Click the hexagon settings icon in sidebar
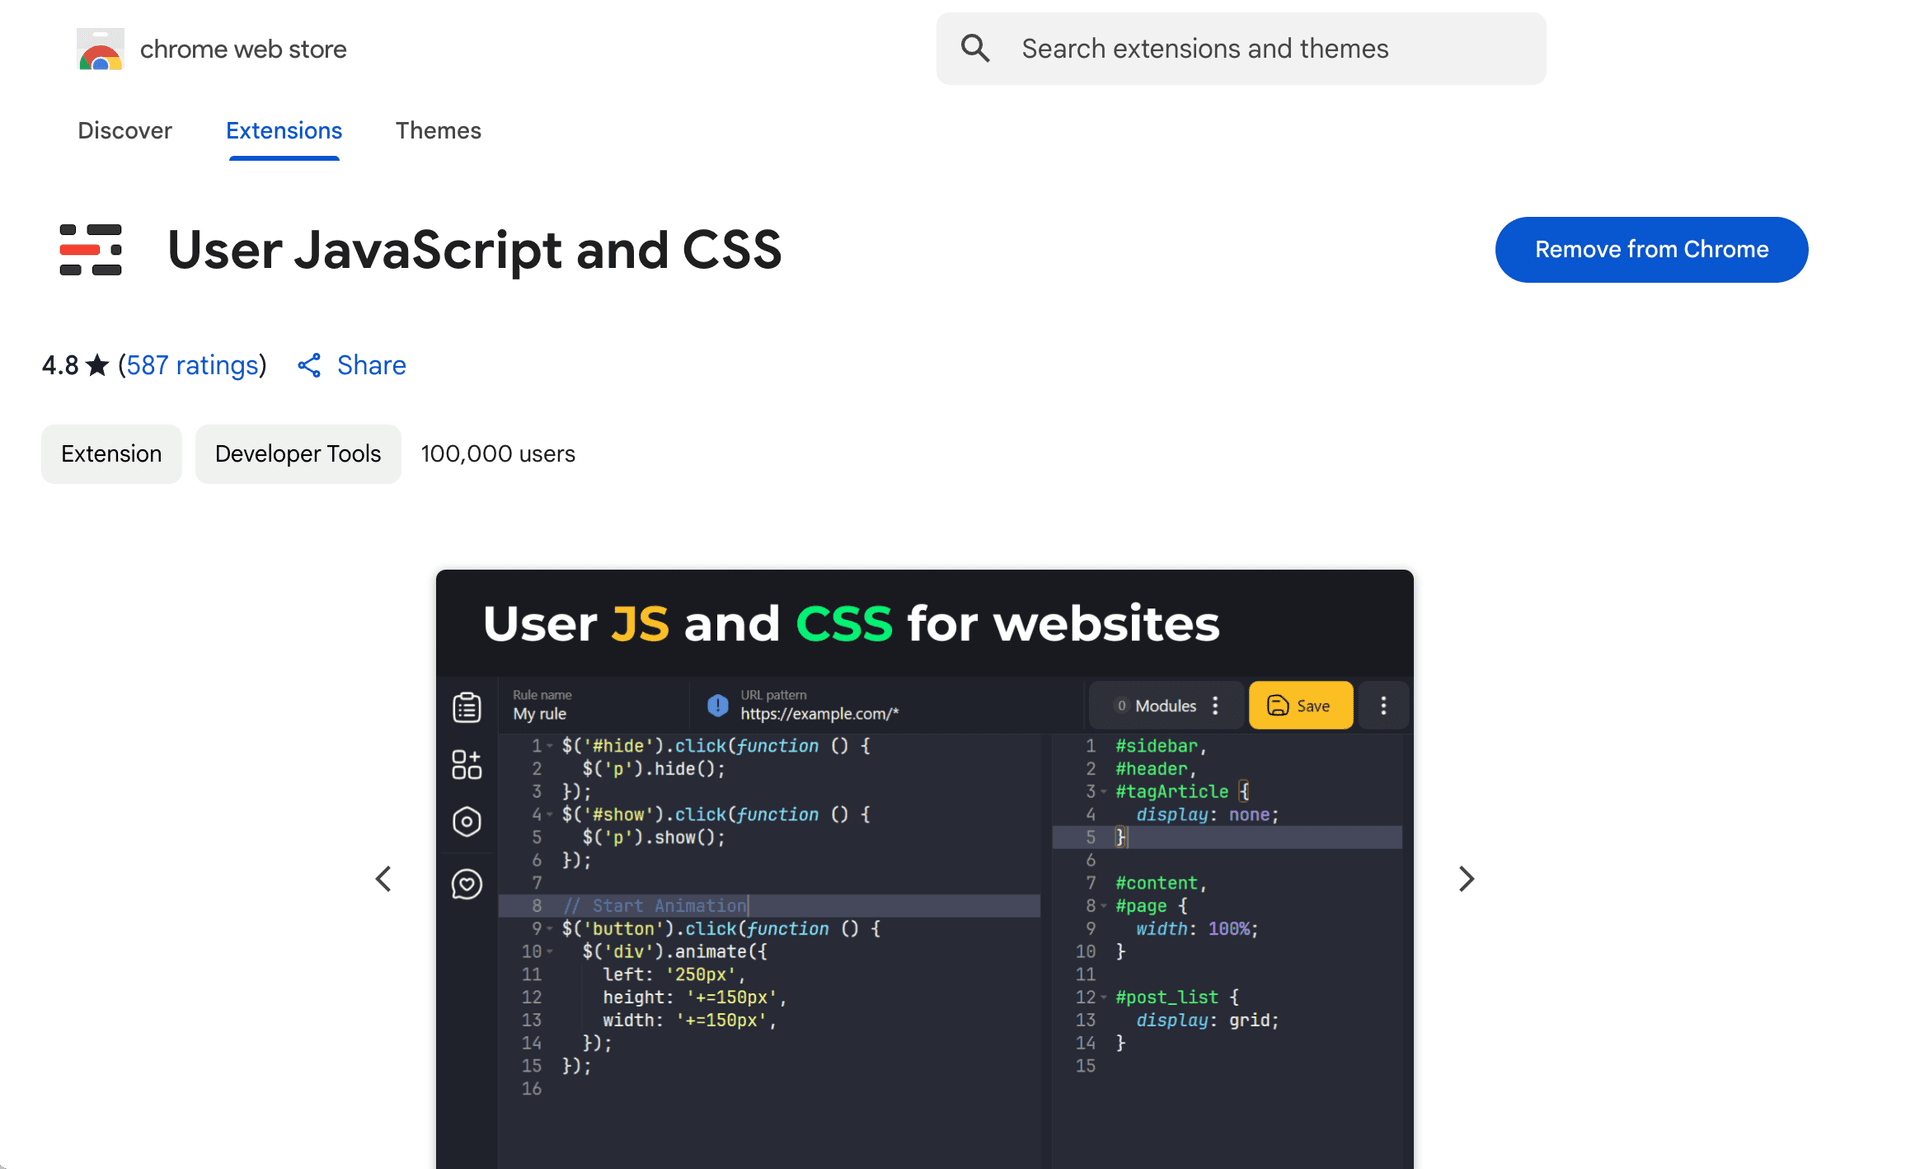This screenshot has width=1920, height=1169. [x=467, y=822]
